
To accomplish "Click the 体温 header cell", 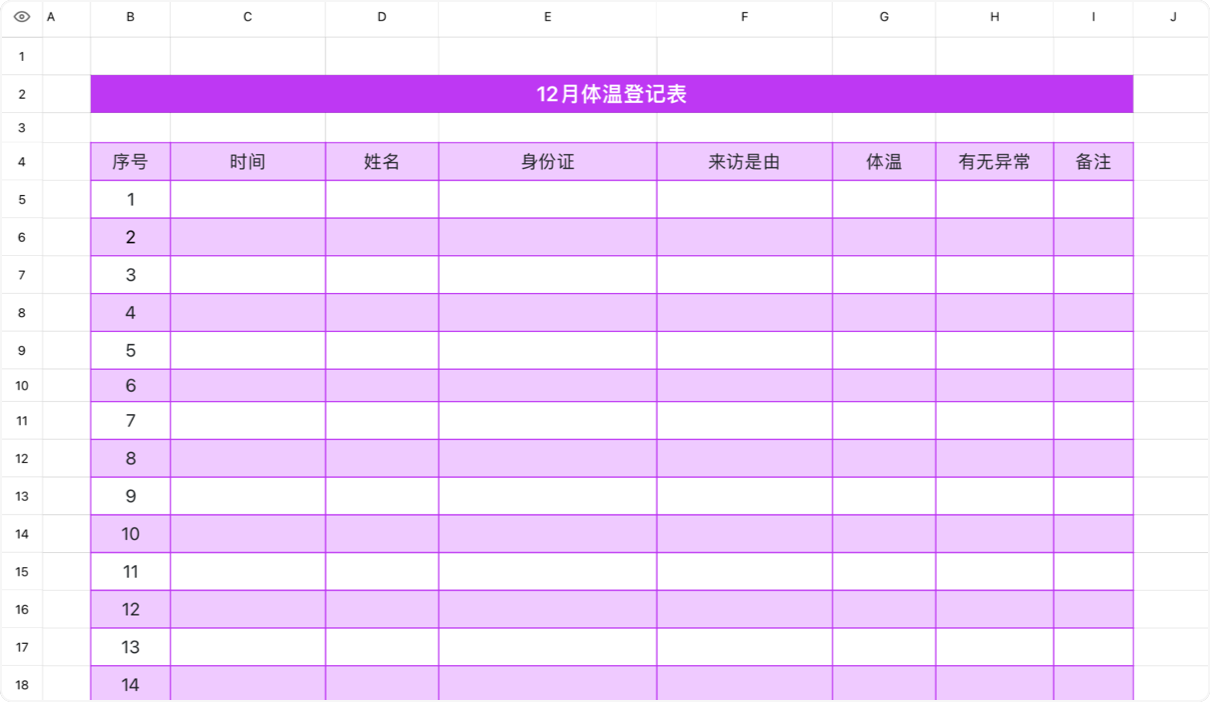I will coord(884,162).
